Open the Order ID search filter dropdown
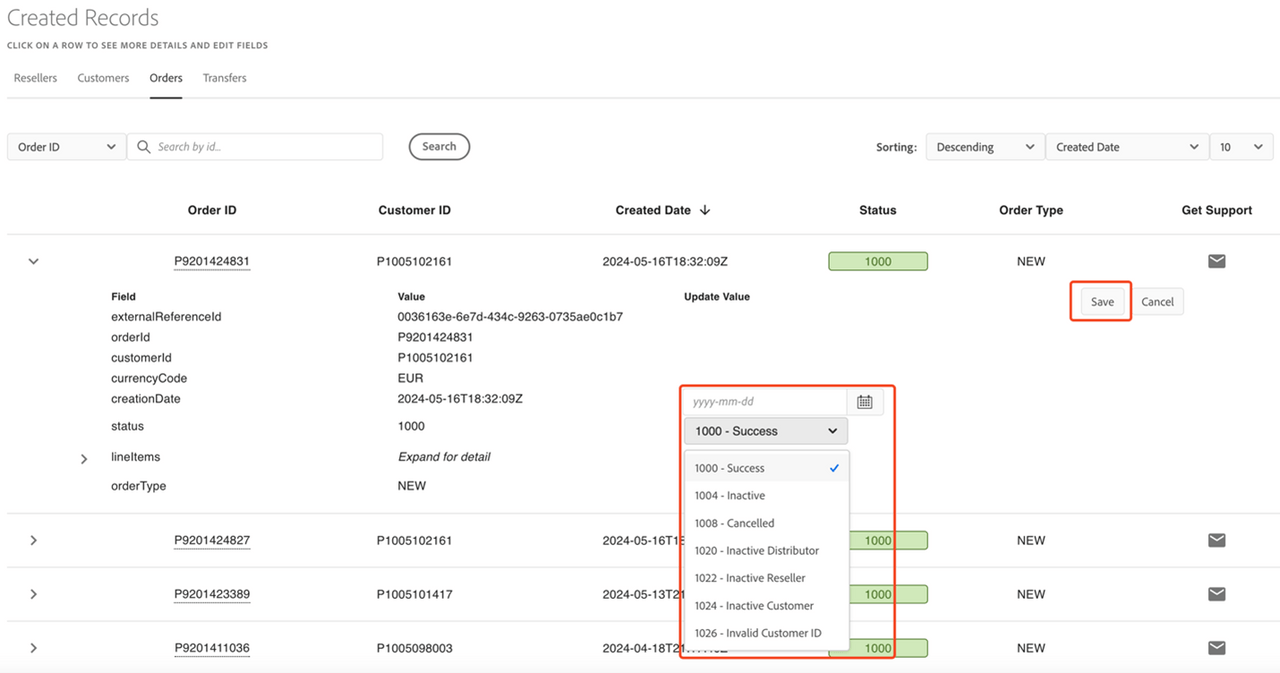Image resolution: width=1280 pixels, height=673 pixels. (x=67, y=147)
